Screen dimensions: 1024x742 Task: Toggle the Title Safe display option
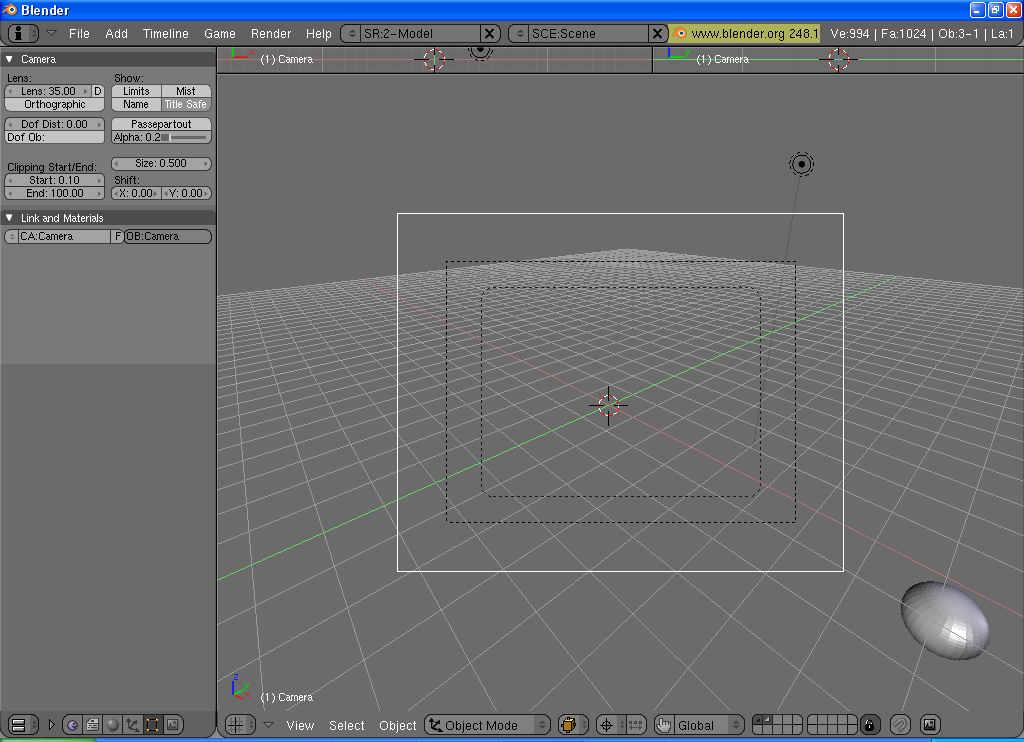(x=185, y=104)
